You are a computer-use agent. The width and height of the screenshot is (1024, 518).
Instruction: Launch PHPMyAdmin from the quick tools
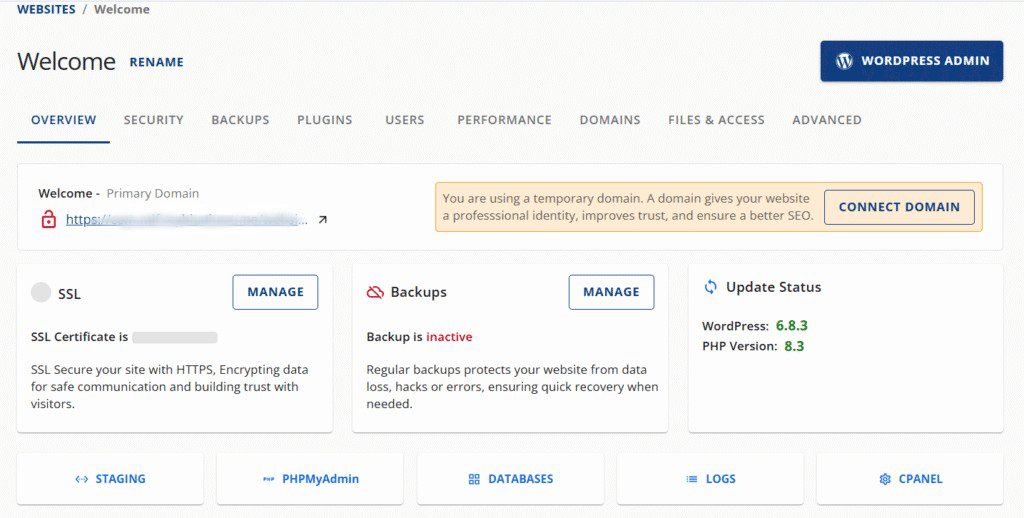[x=310, y=479]
